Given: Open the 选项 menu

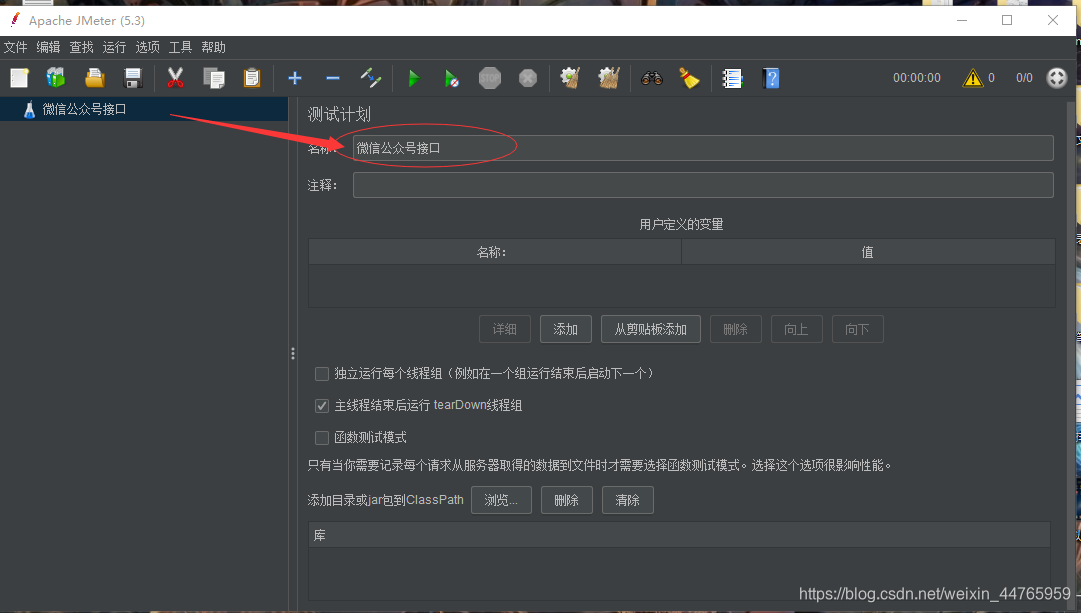Looking at the screenshot, I should (148, 47).
